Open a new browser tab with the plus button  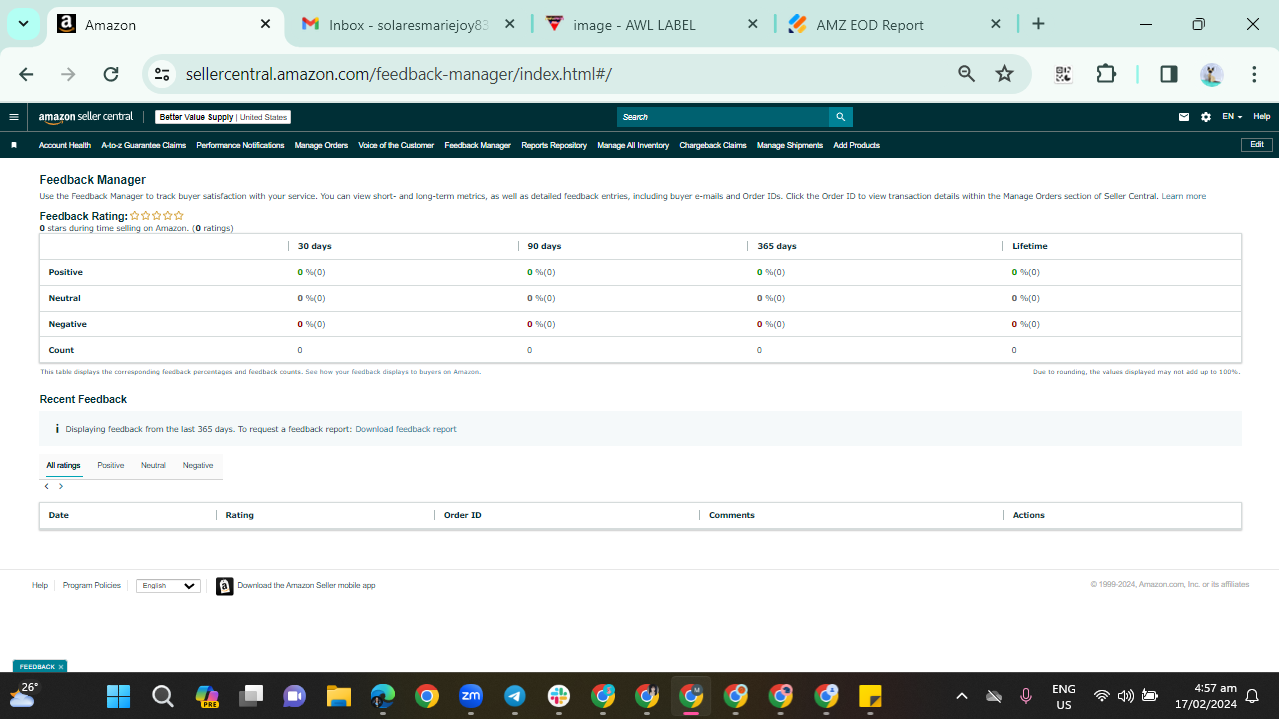click(1038, 24)
